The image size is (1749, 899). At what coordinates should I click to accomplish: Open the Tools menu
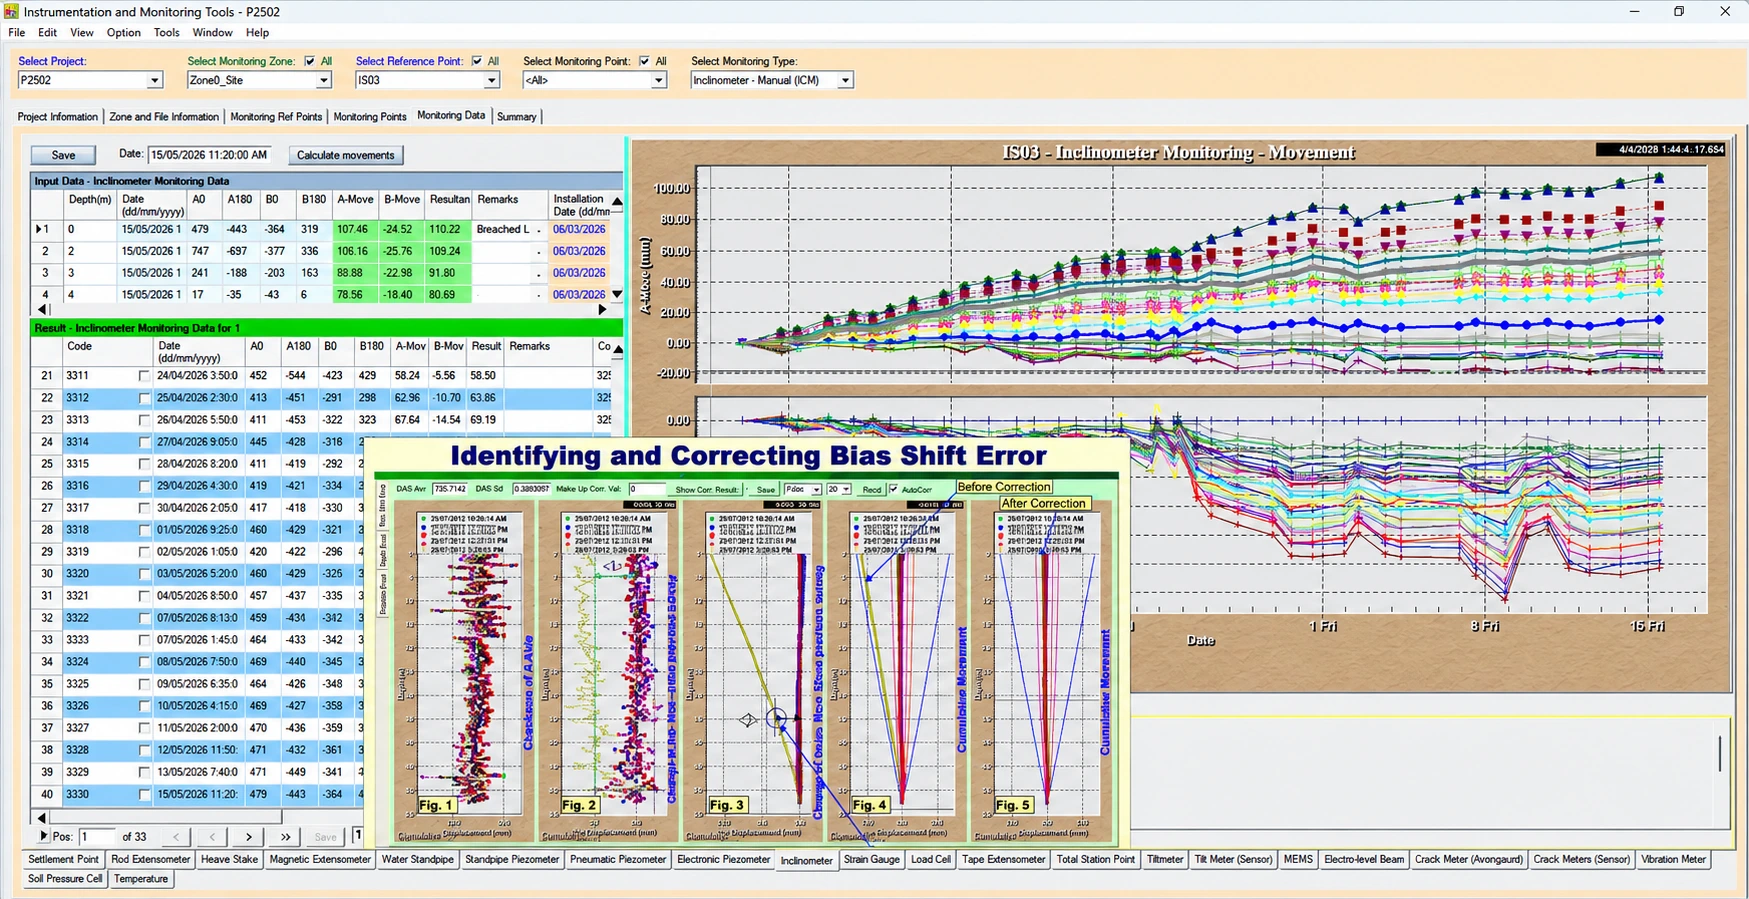[166, 32]
